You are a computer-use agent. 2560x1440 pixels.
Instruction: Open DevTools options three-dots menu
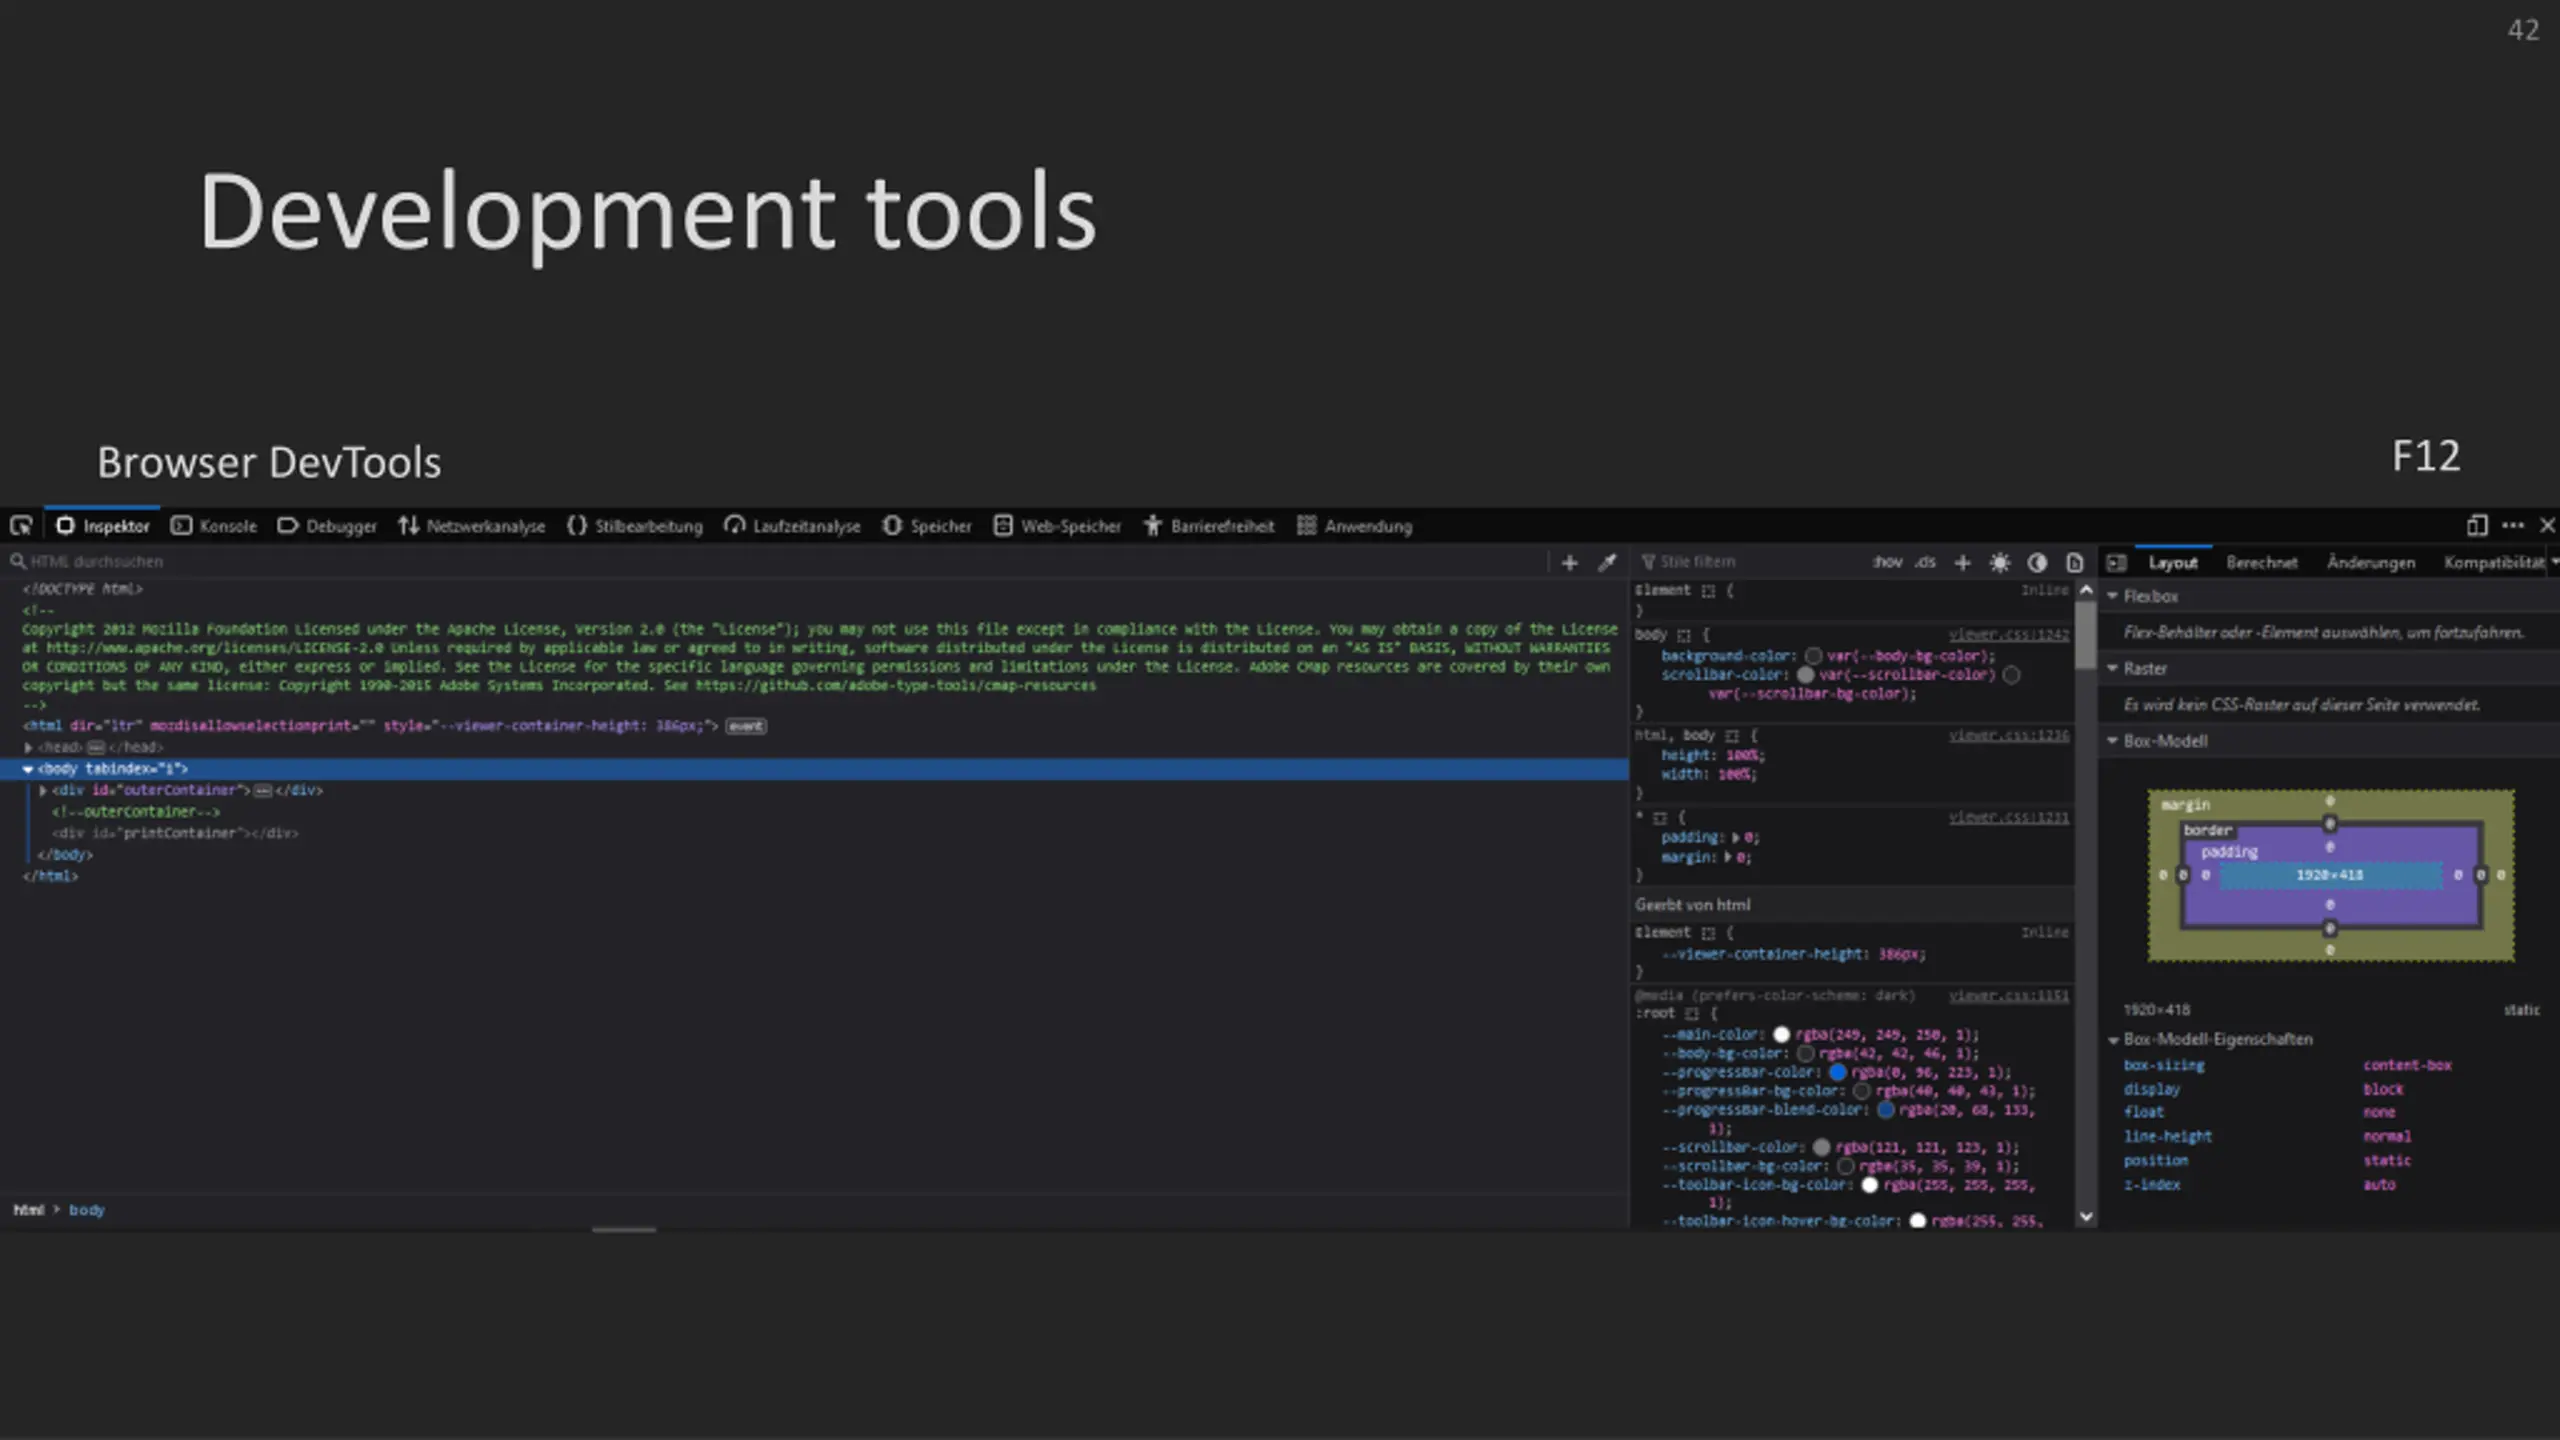pos(2513,525)
